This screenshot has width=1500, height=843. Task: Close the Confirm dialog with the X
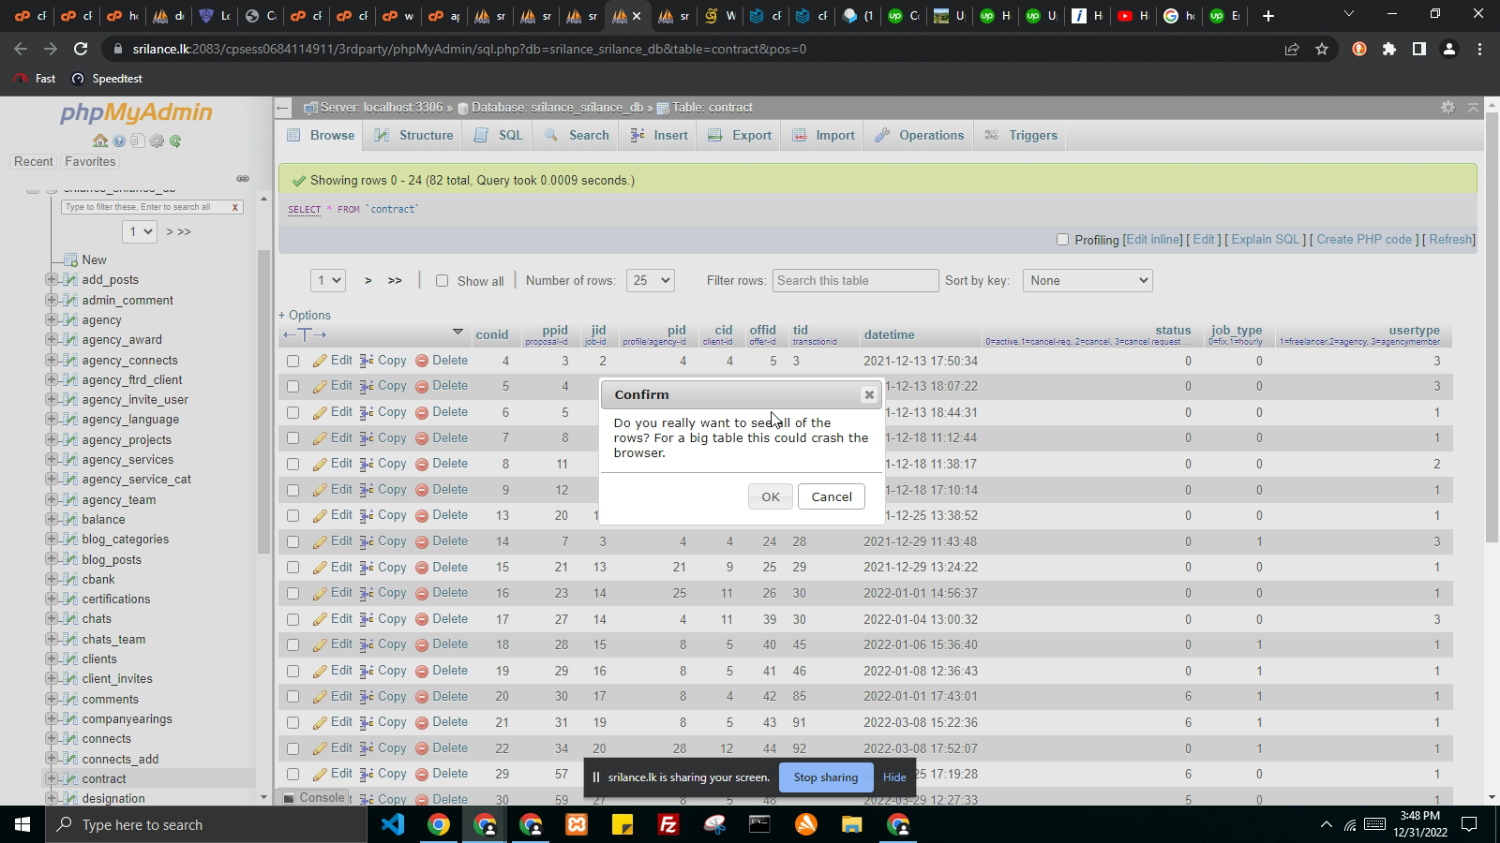(x=869, y=395)
